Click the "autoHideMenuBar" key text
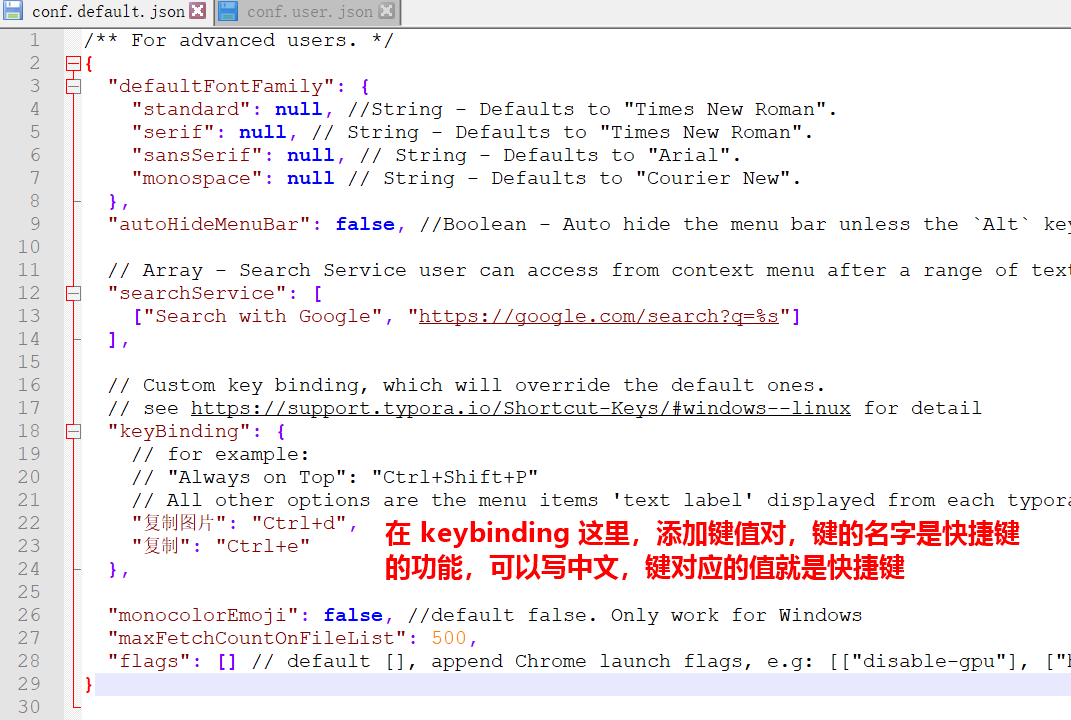The image size is (1071, 720). coord(209,225)
